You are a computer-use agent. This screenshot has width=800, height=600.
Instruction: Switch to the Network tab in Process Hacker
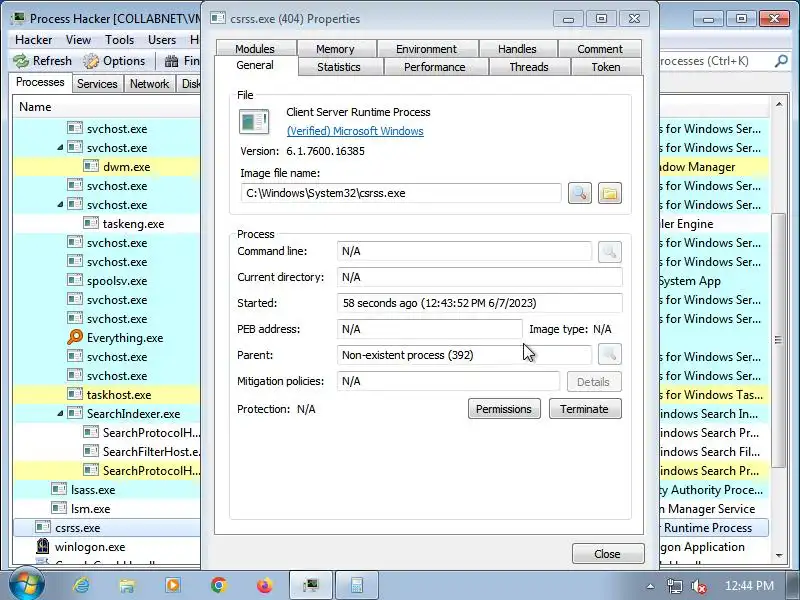point(149,84)
